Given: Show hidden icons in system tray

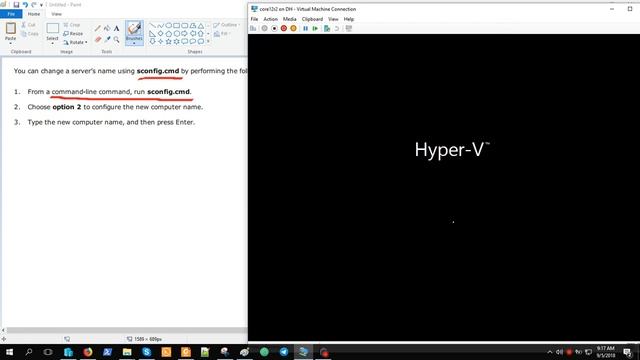Looking at the screenshot, I should point(550,352).
